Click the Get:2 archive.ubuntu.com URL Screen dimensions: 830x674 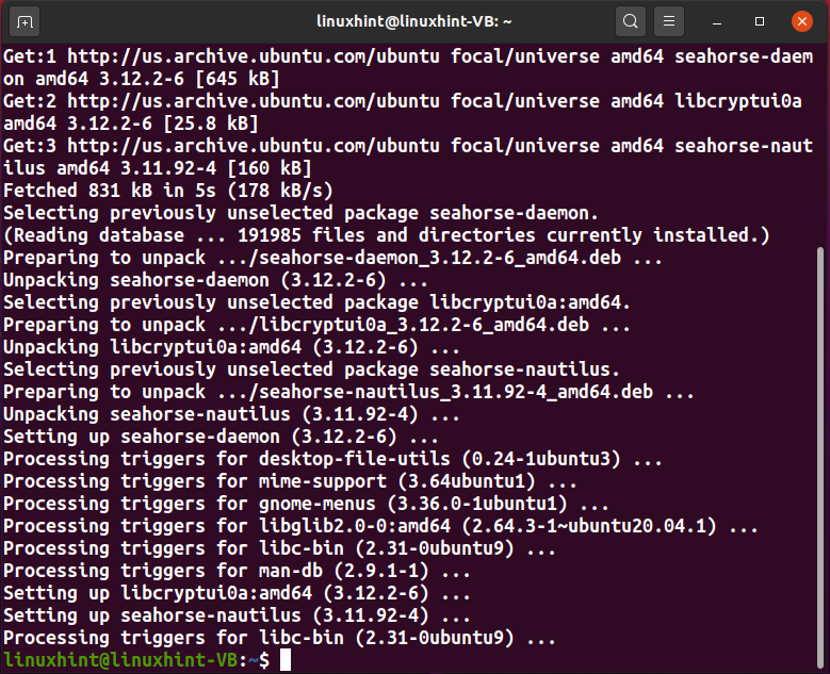coord(253,101)
